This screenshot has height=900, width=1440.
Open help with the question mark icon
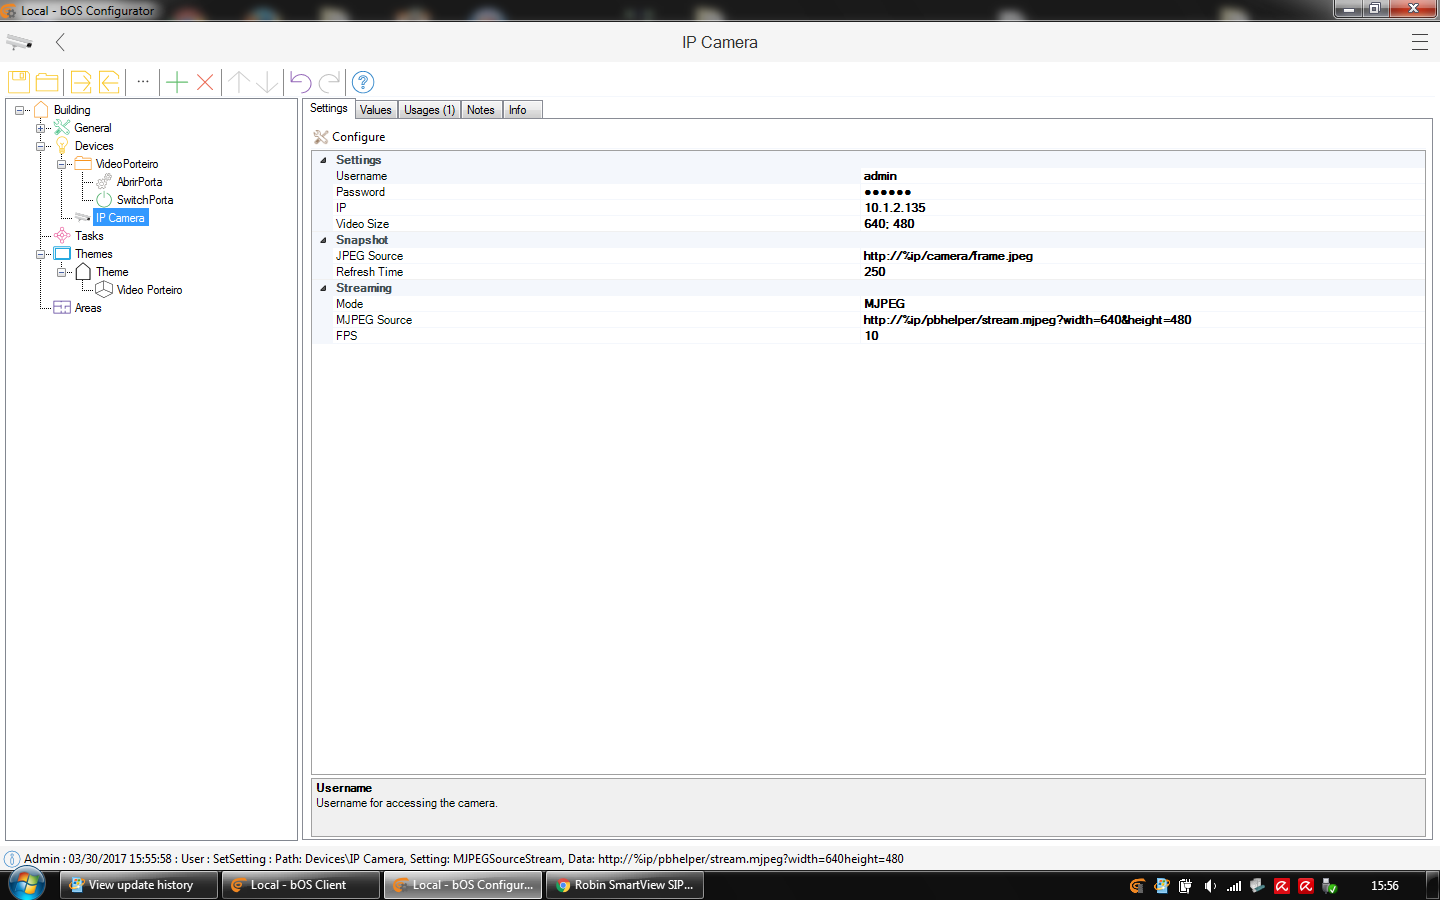coord(363,82)
